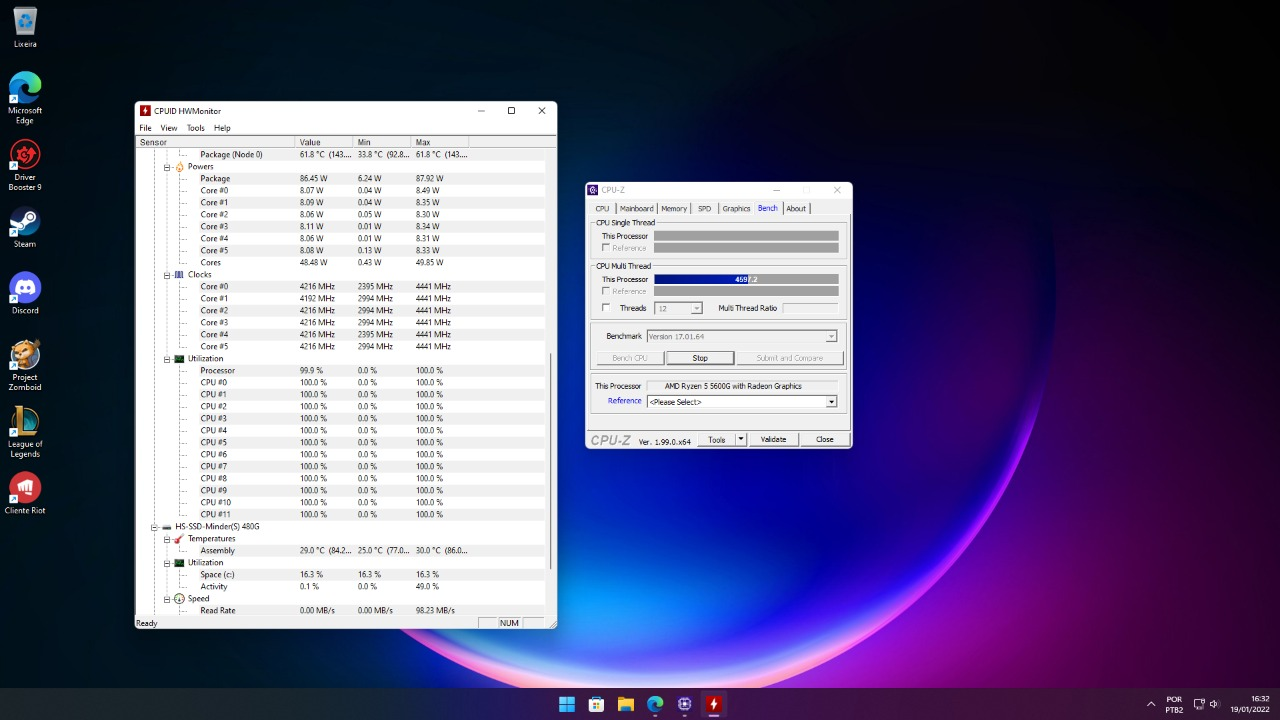Collapse the HS-SSD-Minder(S) 480G device node

(x=155, y=527)
